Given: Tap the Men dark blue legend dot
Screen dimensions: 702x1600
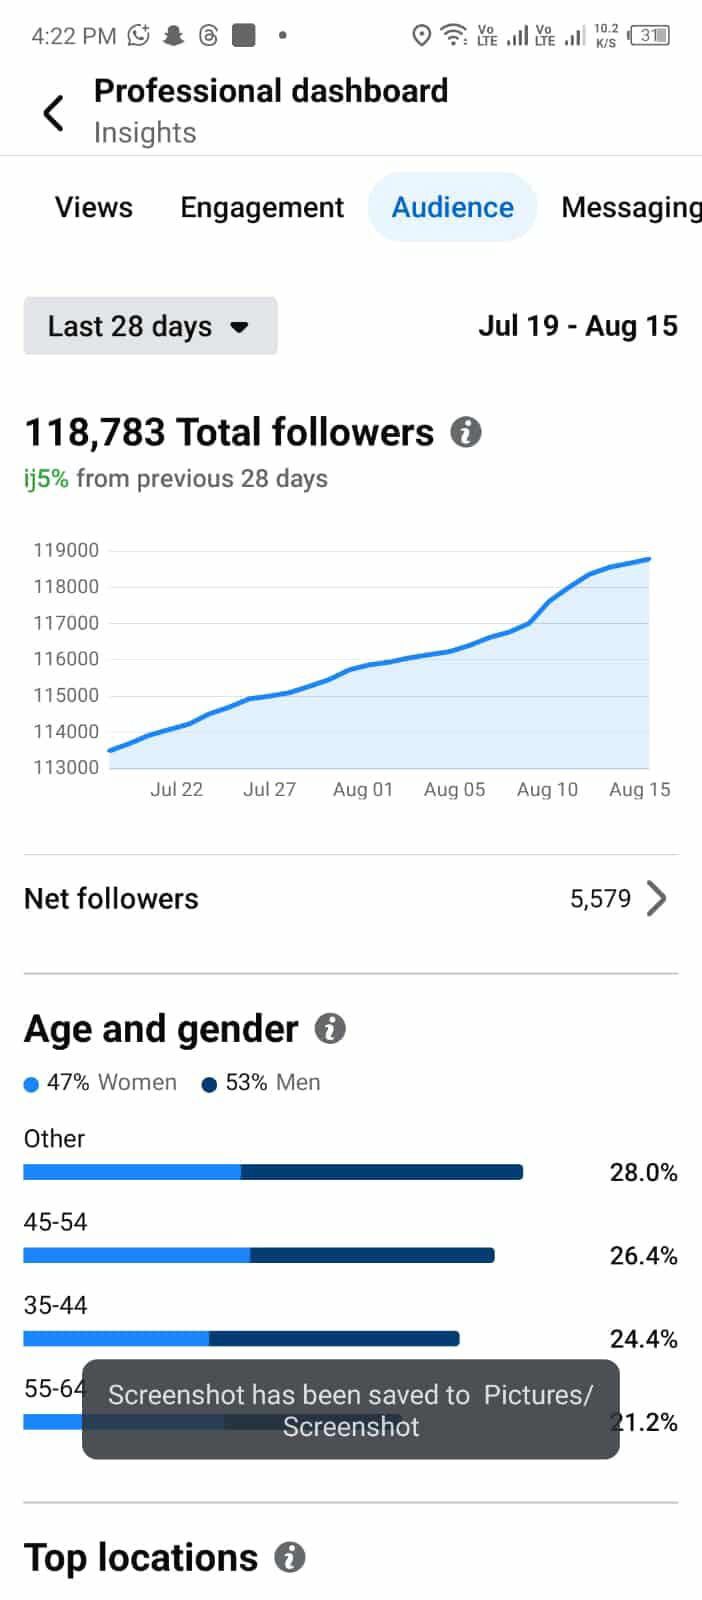Looking at the screenshot, I should point(209,1084).
